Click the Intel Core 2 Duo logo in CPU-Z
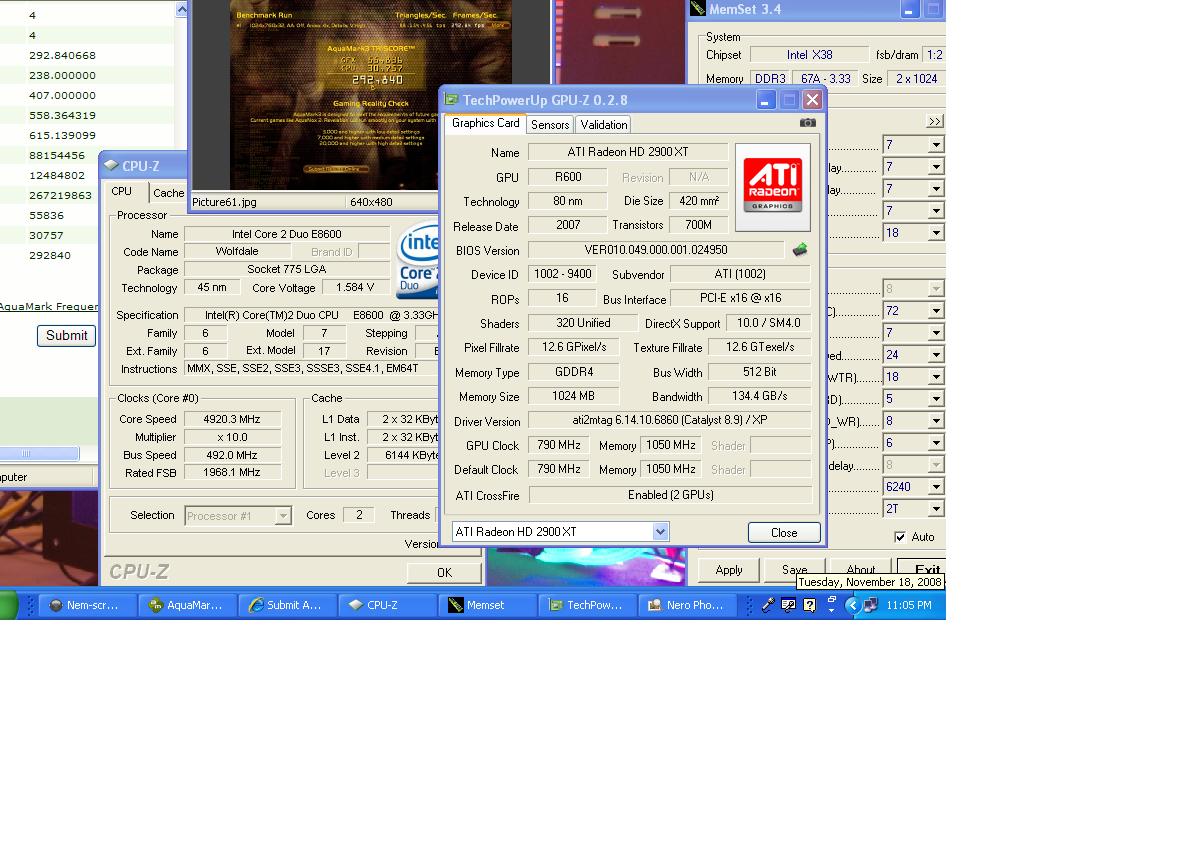This screenshot has width=1180, height=850. [418, 260]
